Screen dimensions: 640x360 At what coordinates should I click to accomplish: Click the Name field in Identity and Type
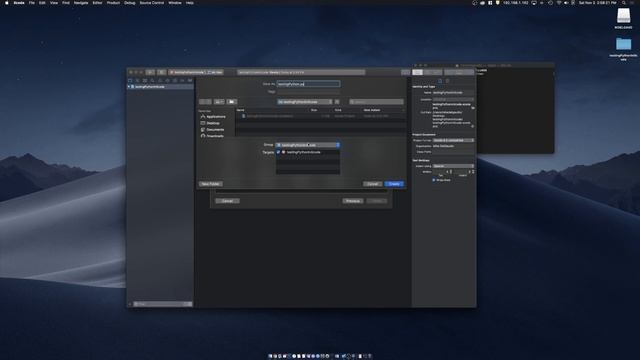coord(453,93)
